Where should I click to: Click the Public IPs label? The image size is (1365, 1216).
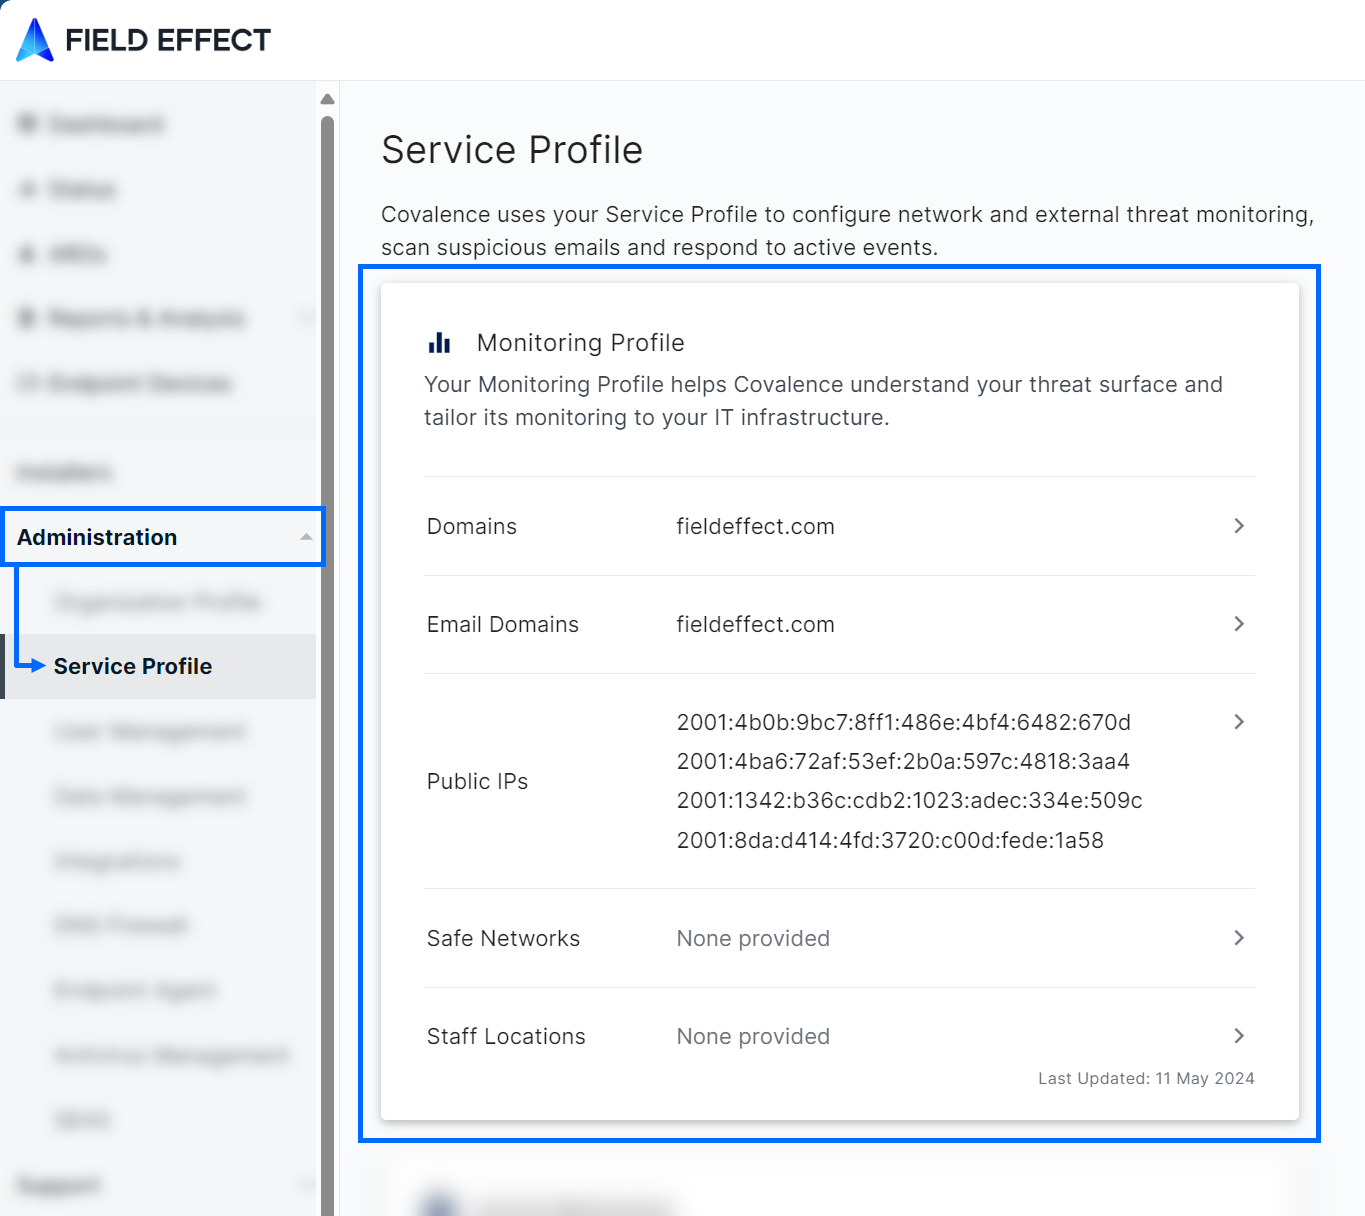coord(477,781)
